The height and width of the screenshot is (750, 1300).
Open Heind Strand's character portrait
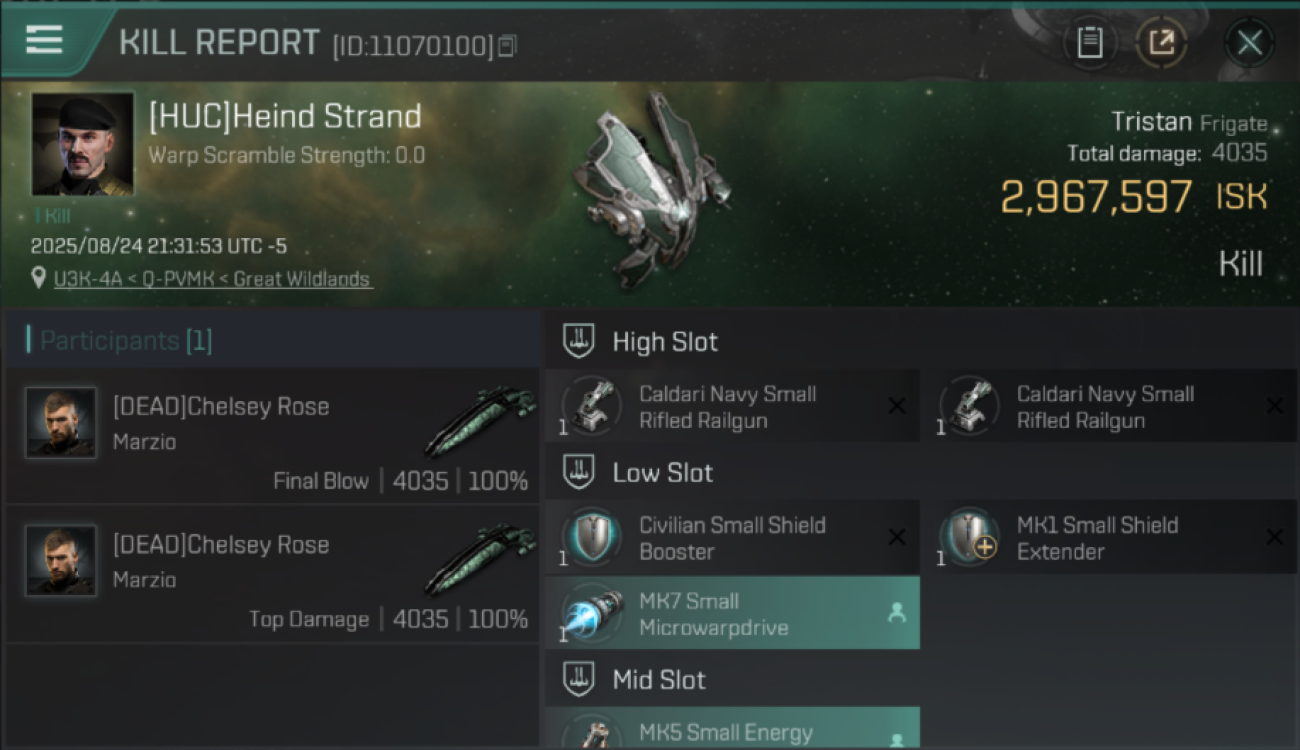point(82,144)
